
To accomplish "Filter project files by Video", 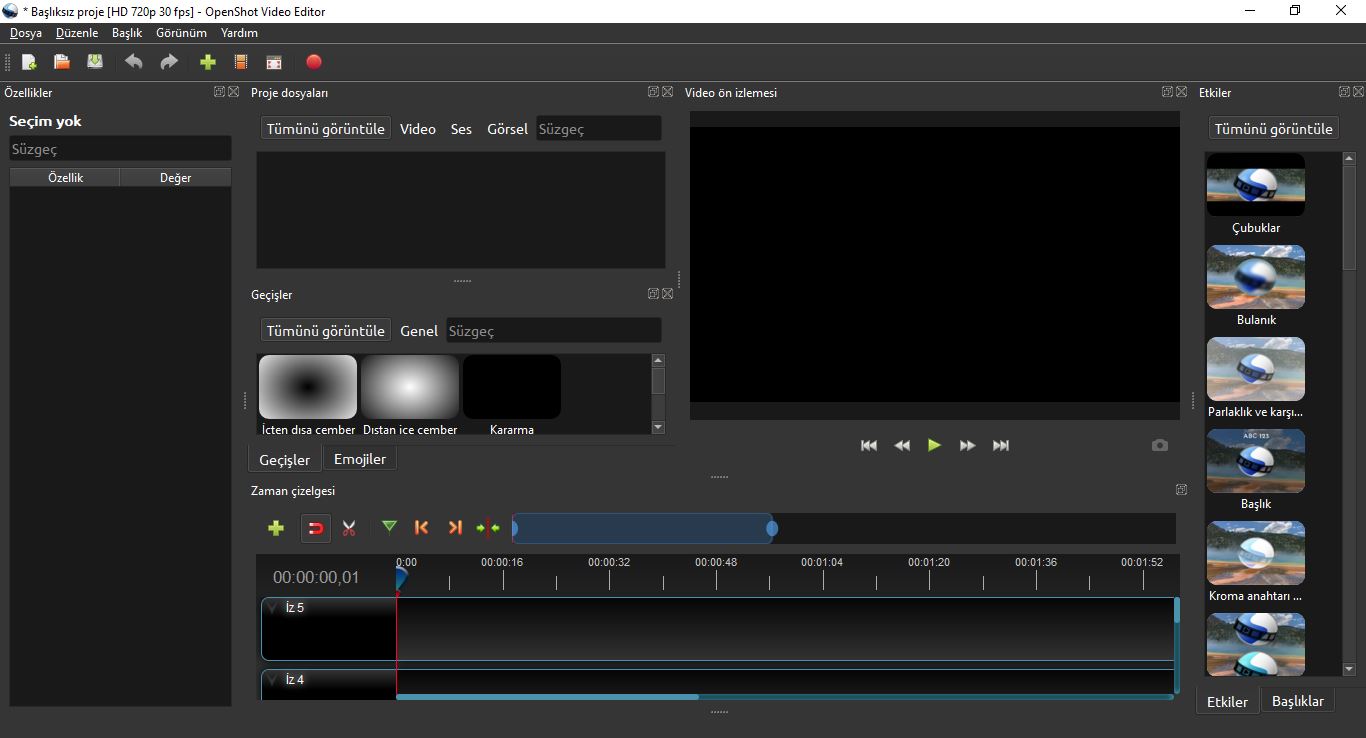I will 418,129.
